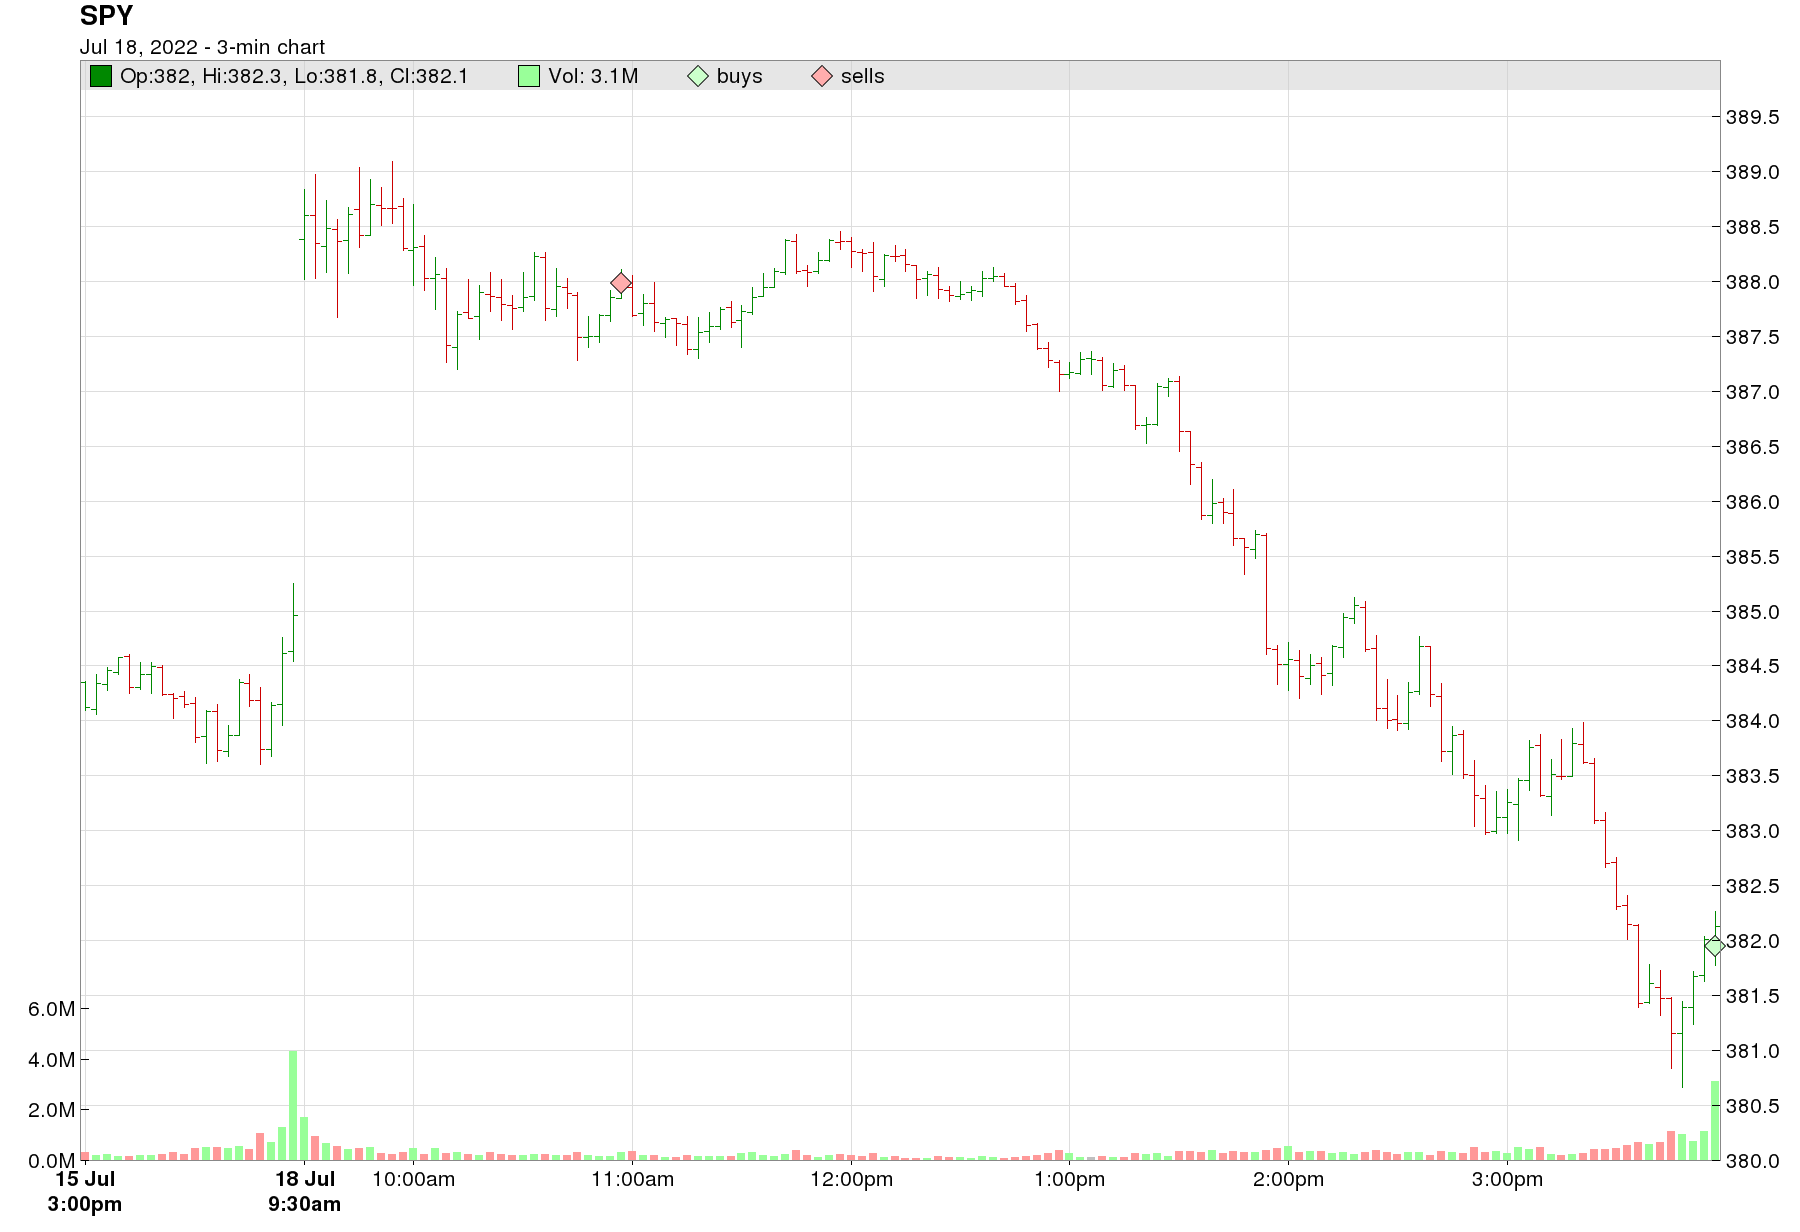The height and width of the screenshot is (1232, 1800).
Task: Click the 380.0 price axis label
Action: point(1753,1161)
